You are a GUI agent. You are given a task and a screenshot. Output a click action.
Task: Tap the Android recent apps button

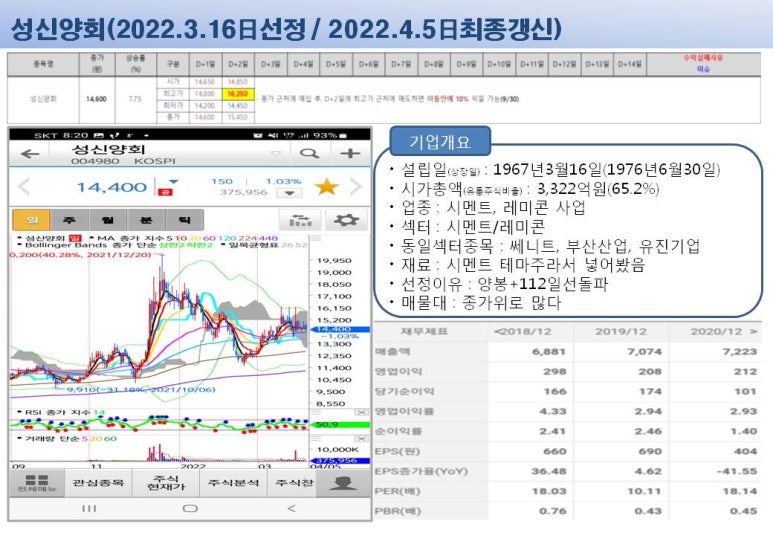point(89,508)
